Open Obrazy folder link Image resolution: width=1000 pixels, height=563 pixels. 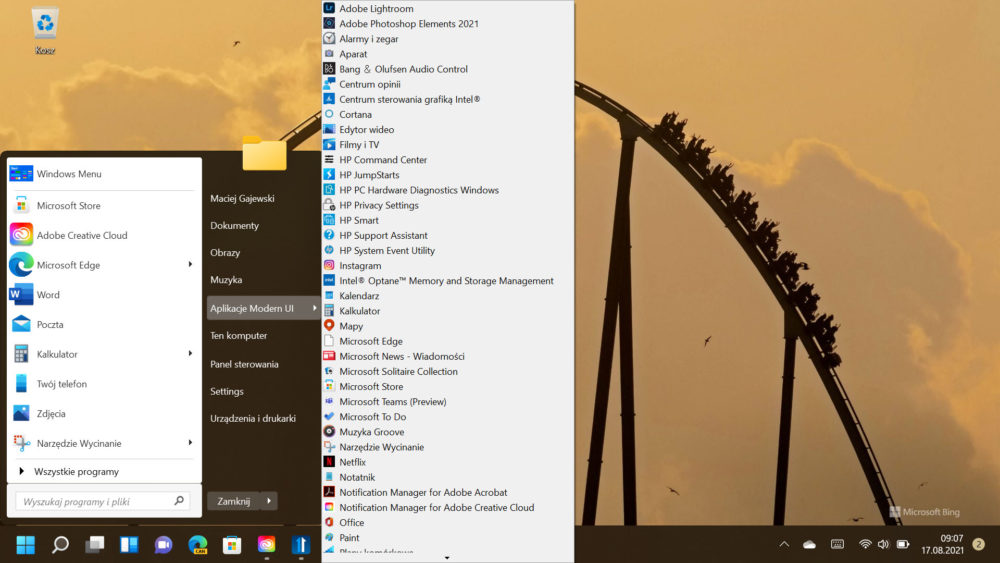pos(225,252)
